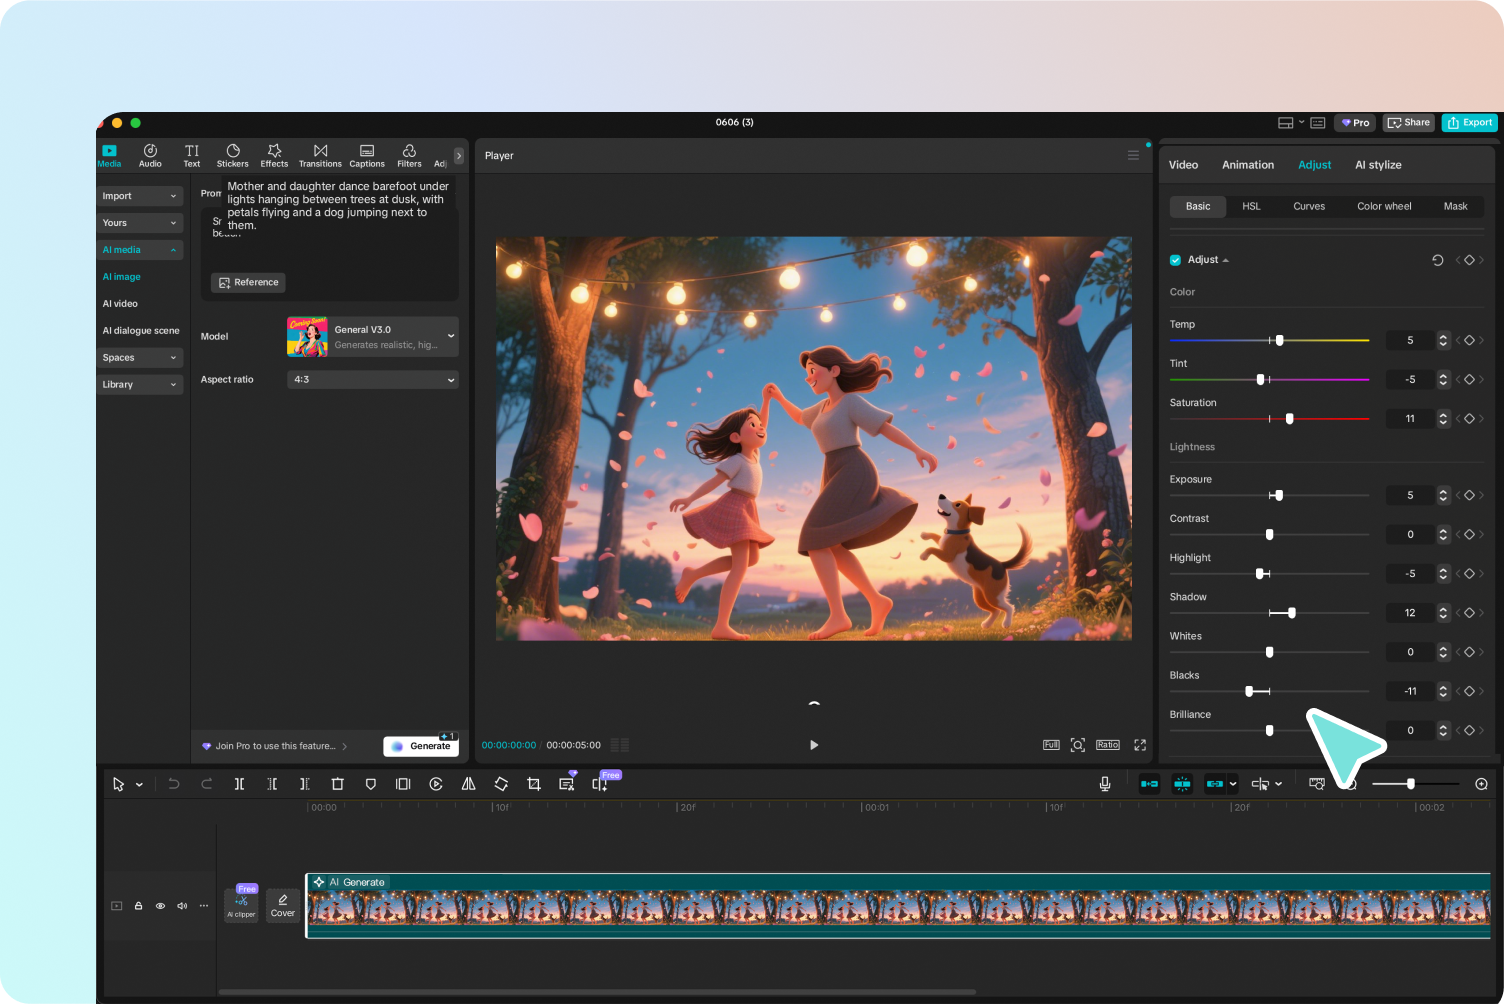Click the Redo arrow

pos(207,784)
